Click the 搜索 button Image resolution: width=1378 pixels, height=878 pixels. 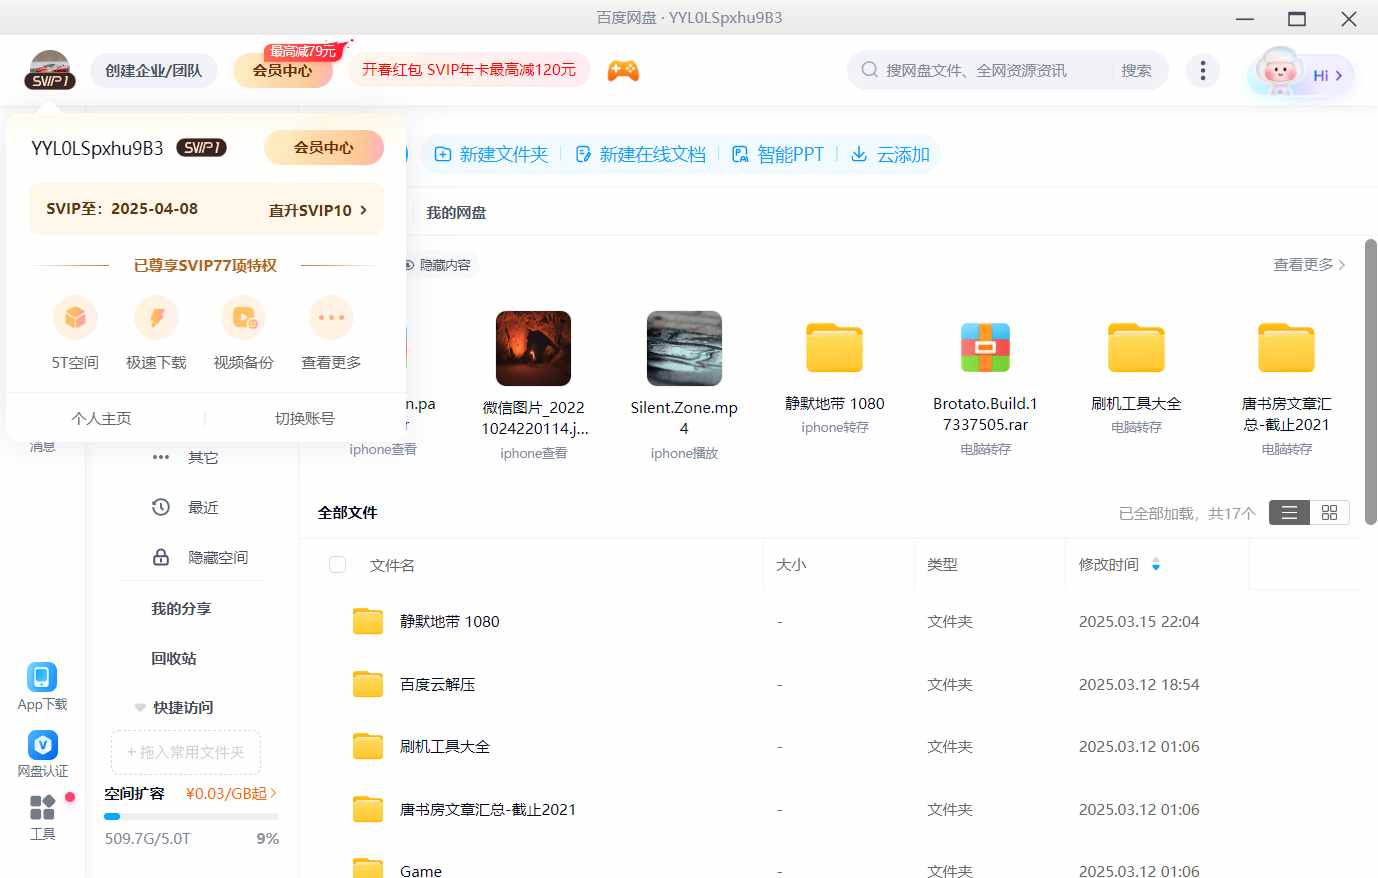tap(1136, 71)
